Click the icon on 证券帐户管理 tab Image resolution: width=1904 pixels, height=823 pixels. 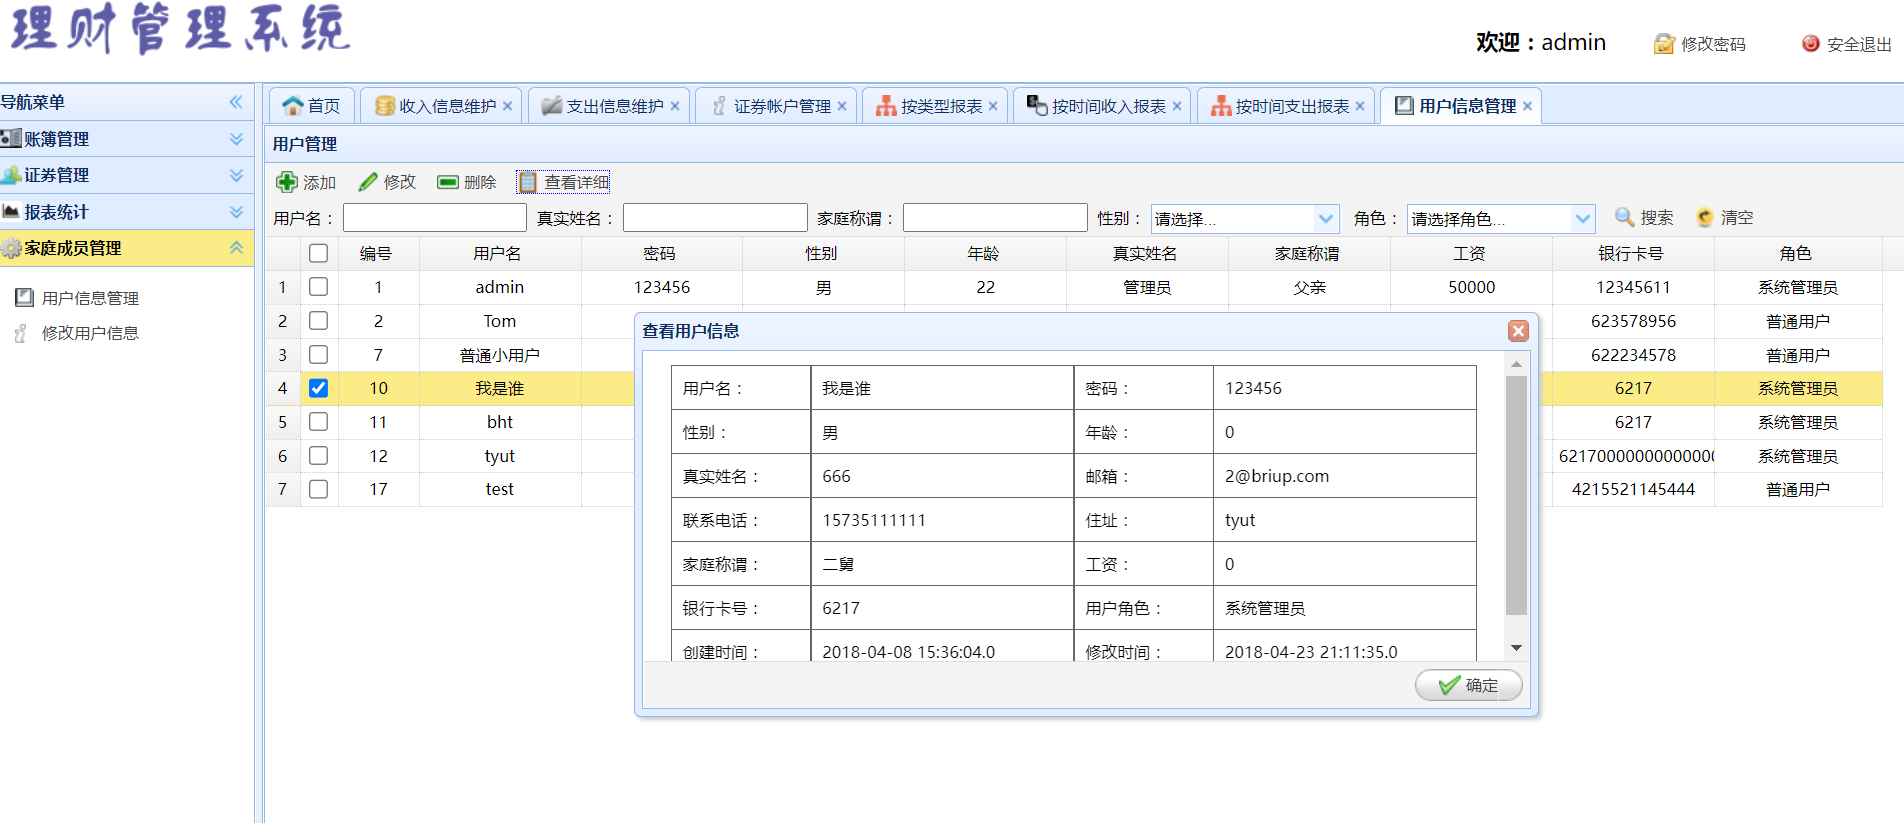click(719, 105)
